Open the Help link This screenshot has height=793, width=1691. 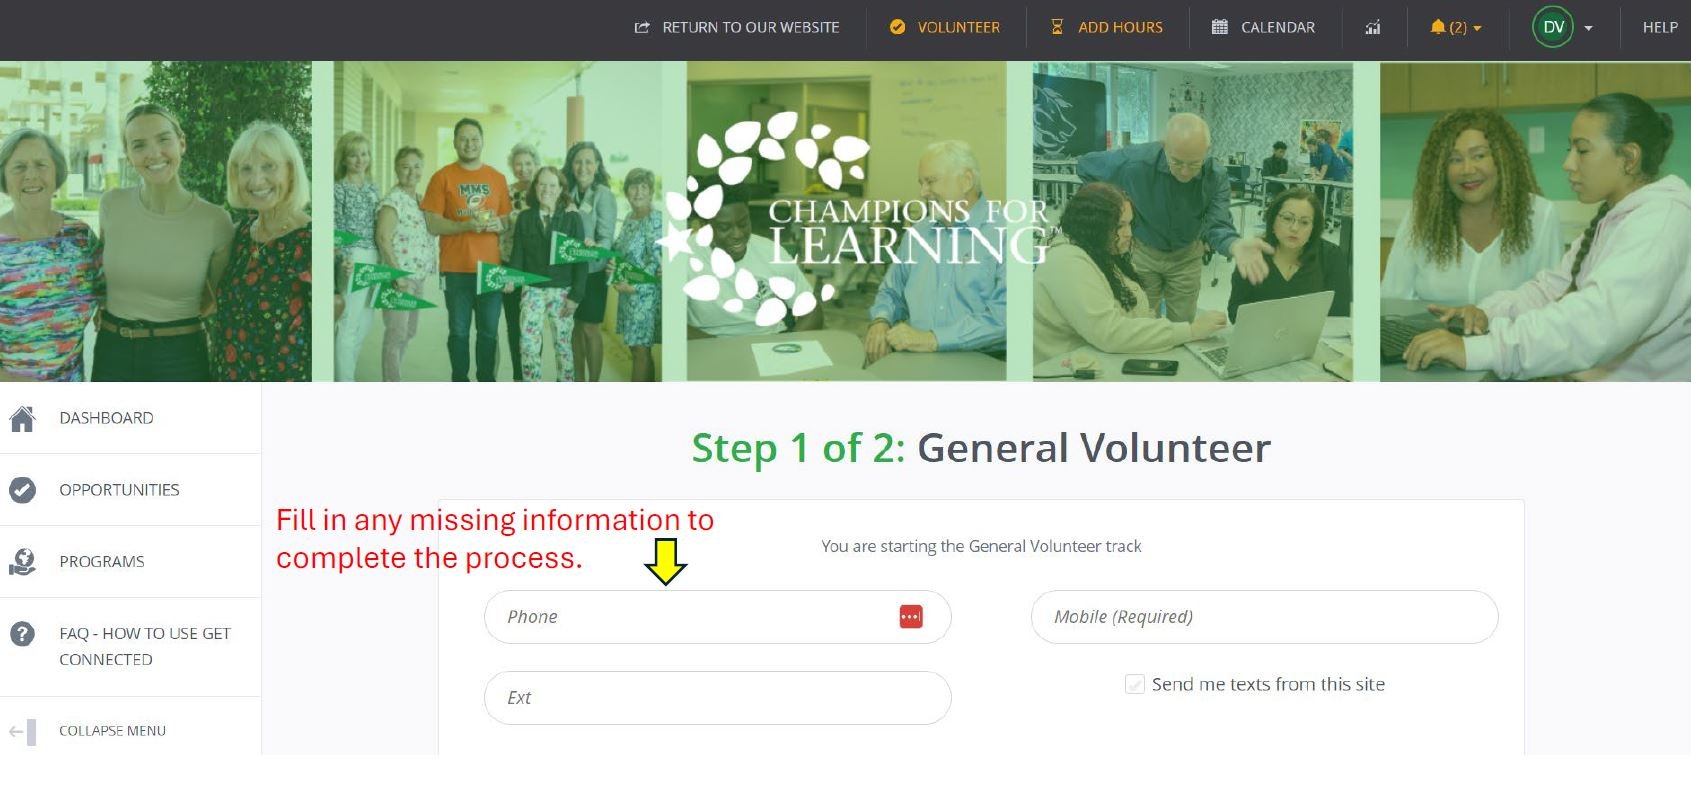[1660, 28]
